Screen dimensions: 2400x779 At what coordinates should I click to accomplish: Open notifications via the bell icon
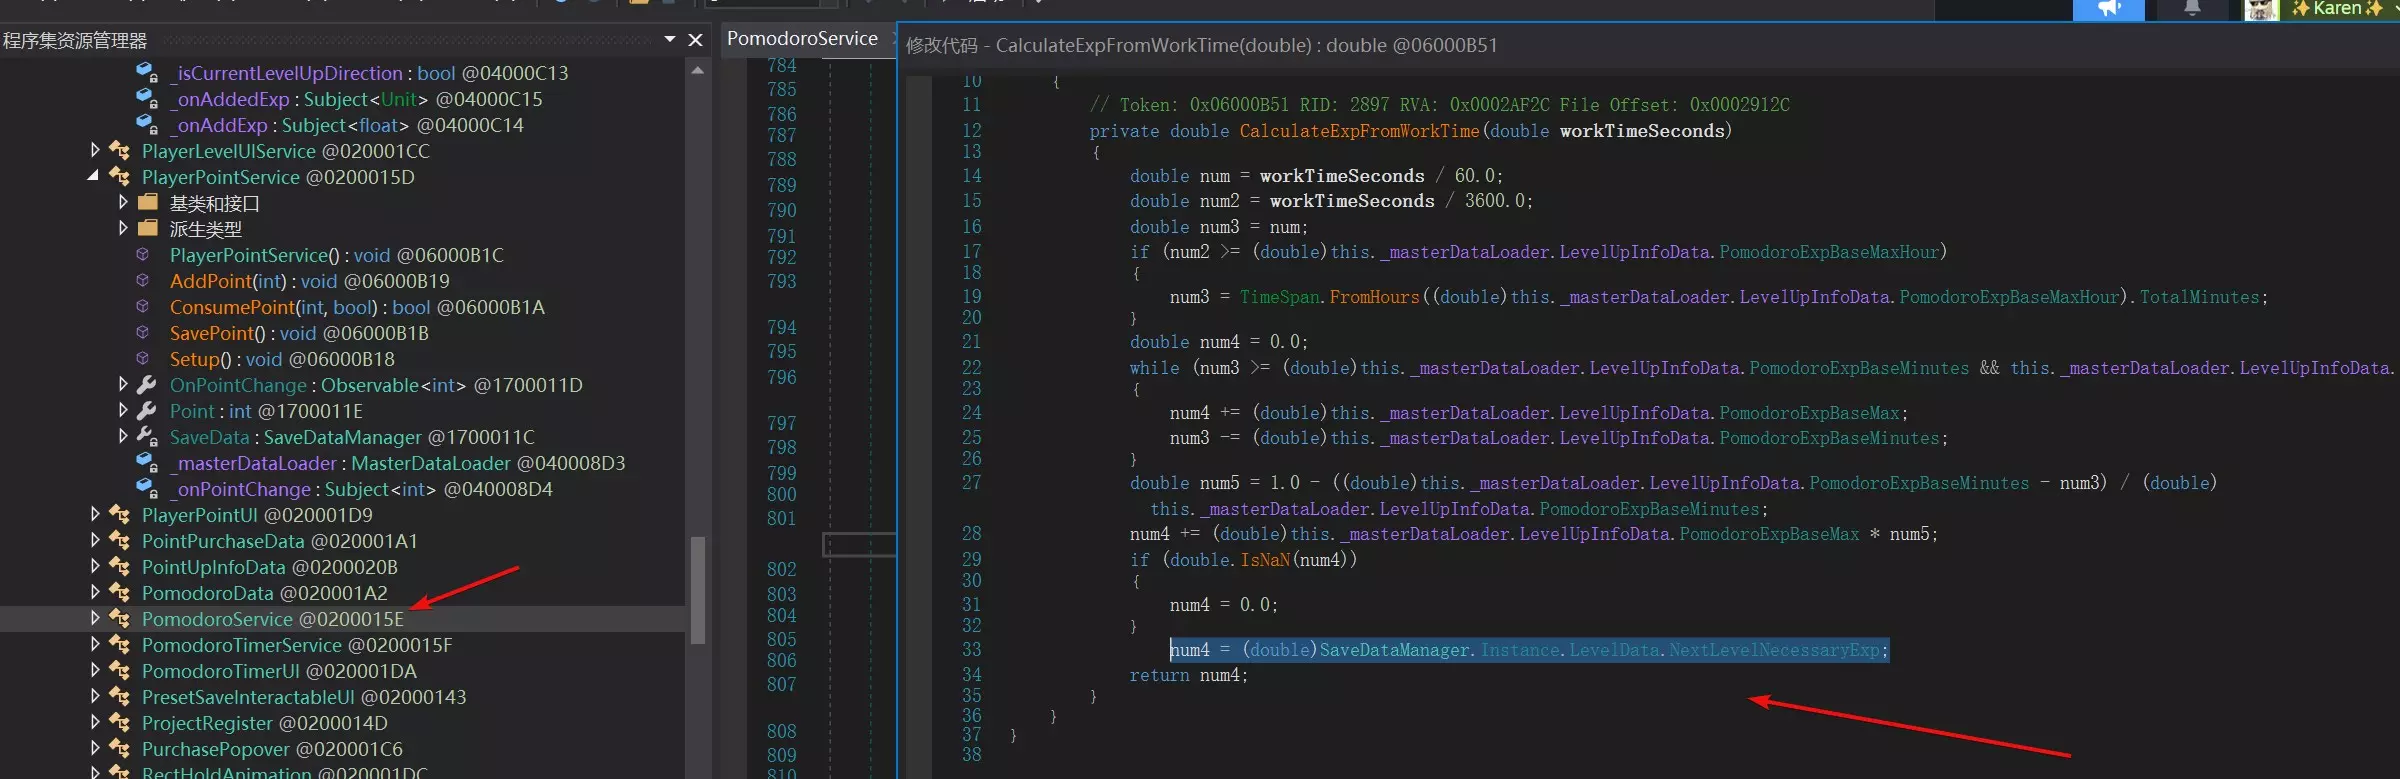(2191, 9)
